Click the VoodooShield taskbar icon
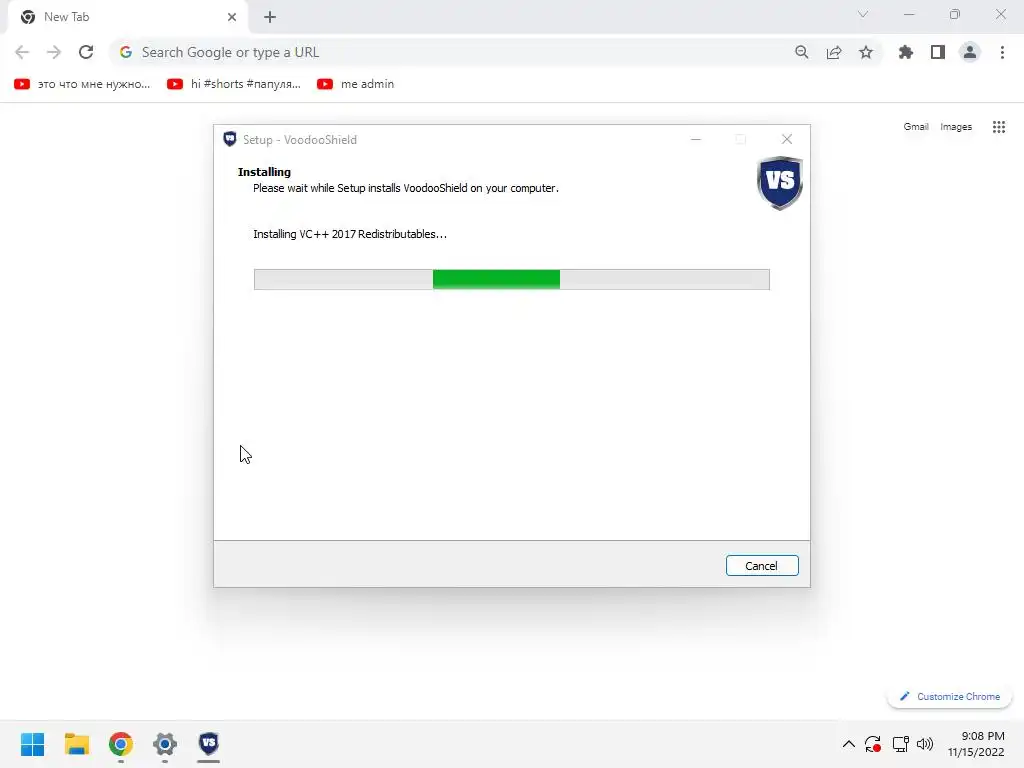The width and height of the screenshot is (1024, 768). click(208, 744)
